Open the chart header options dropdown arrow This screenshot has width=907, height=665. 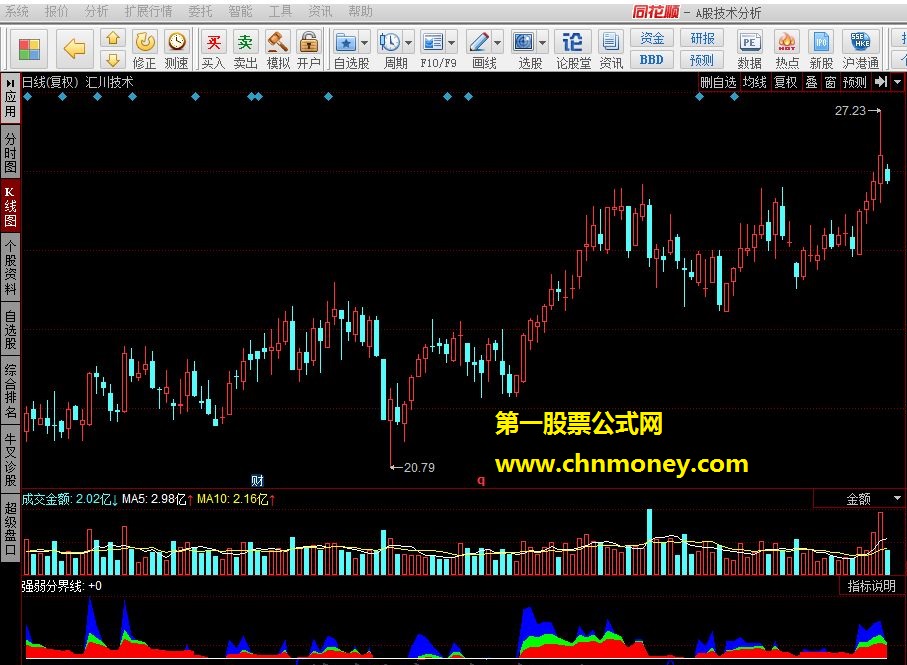click(x=898, y=82)
